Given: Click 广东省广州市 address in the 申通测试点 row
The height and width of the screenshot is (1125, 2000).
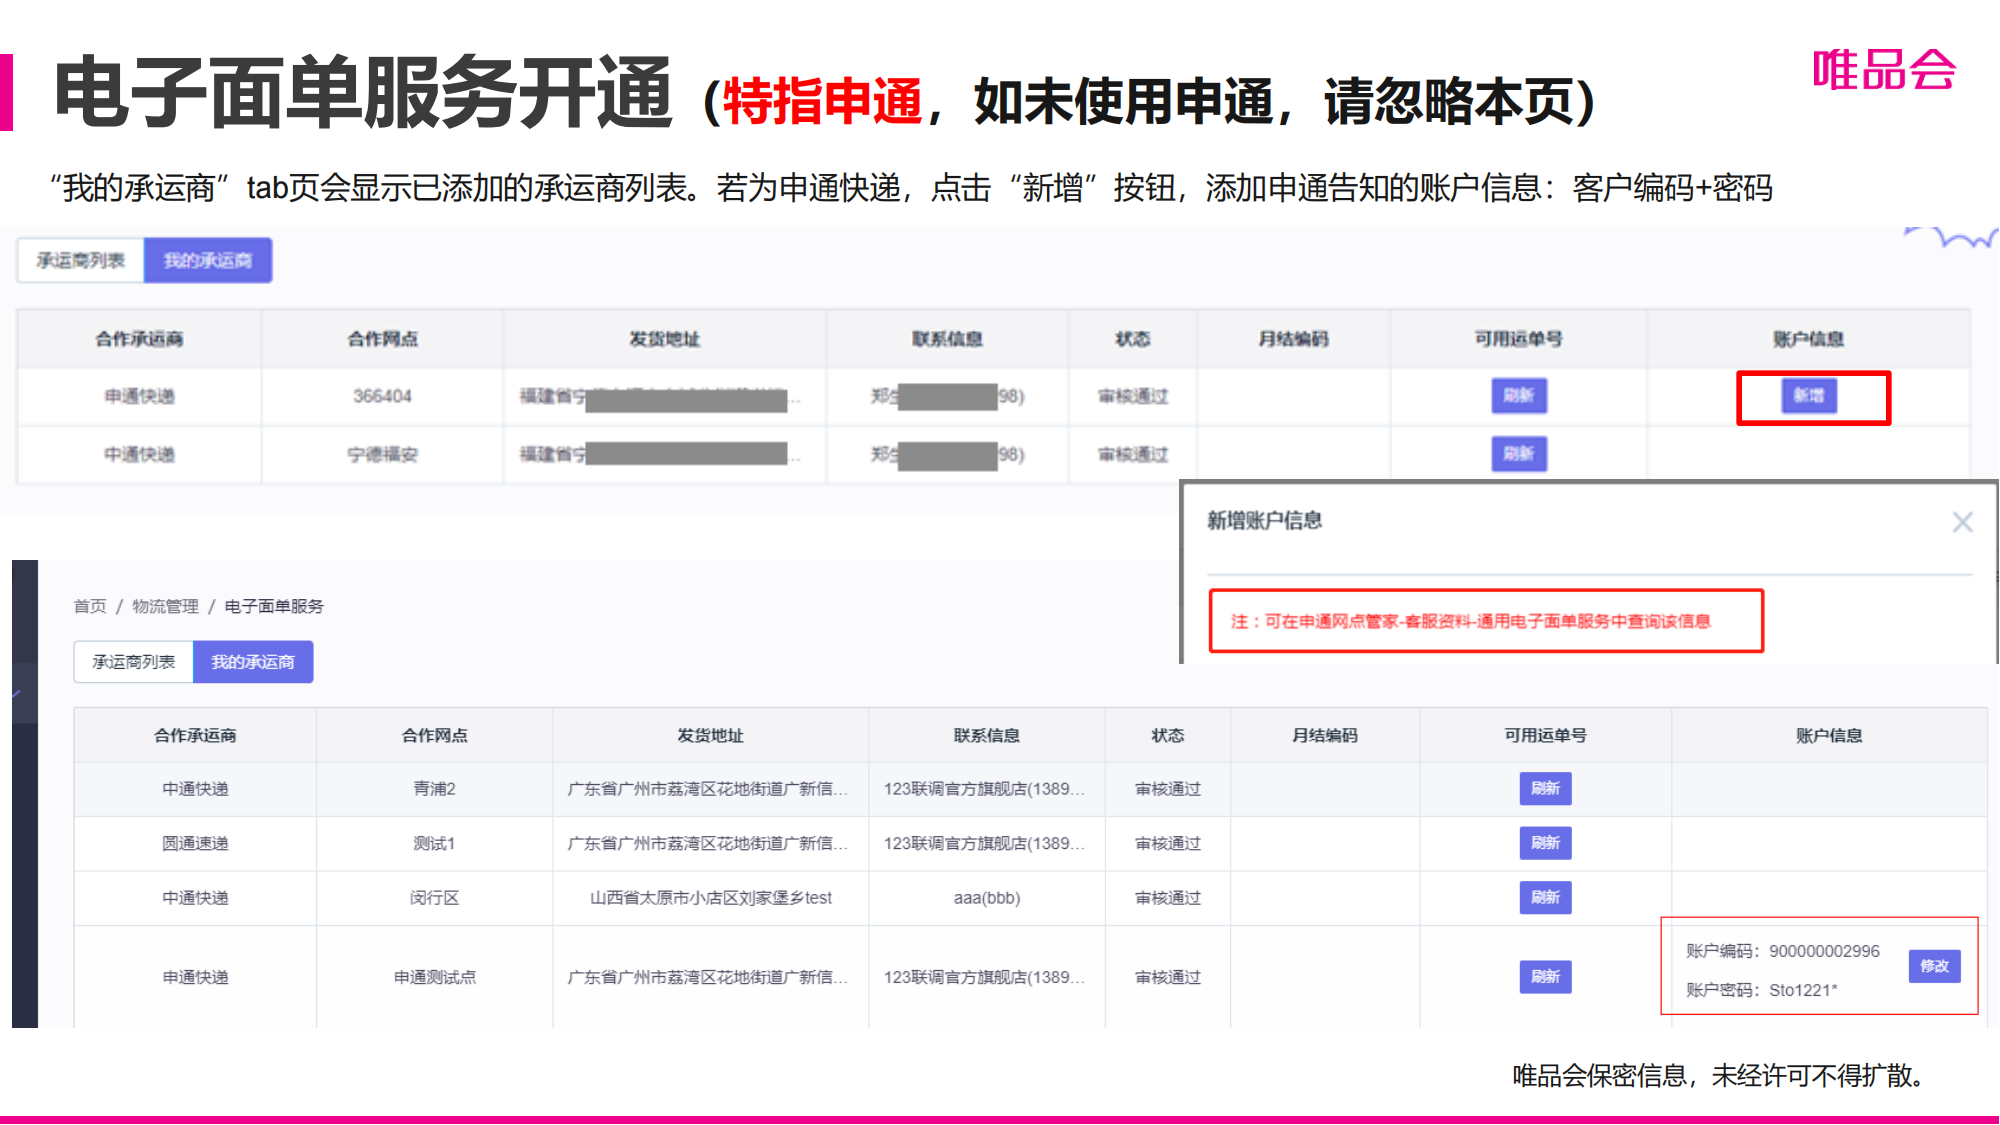Looking at the screenshot, I should pos(708,977).
